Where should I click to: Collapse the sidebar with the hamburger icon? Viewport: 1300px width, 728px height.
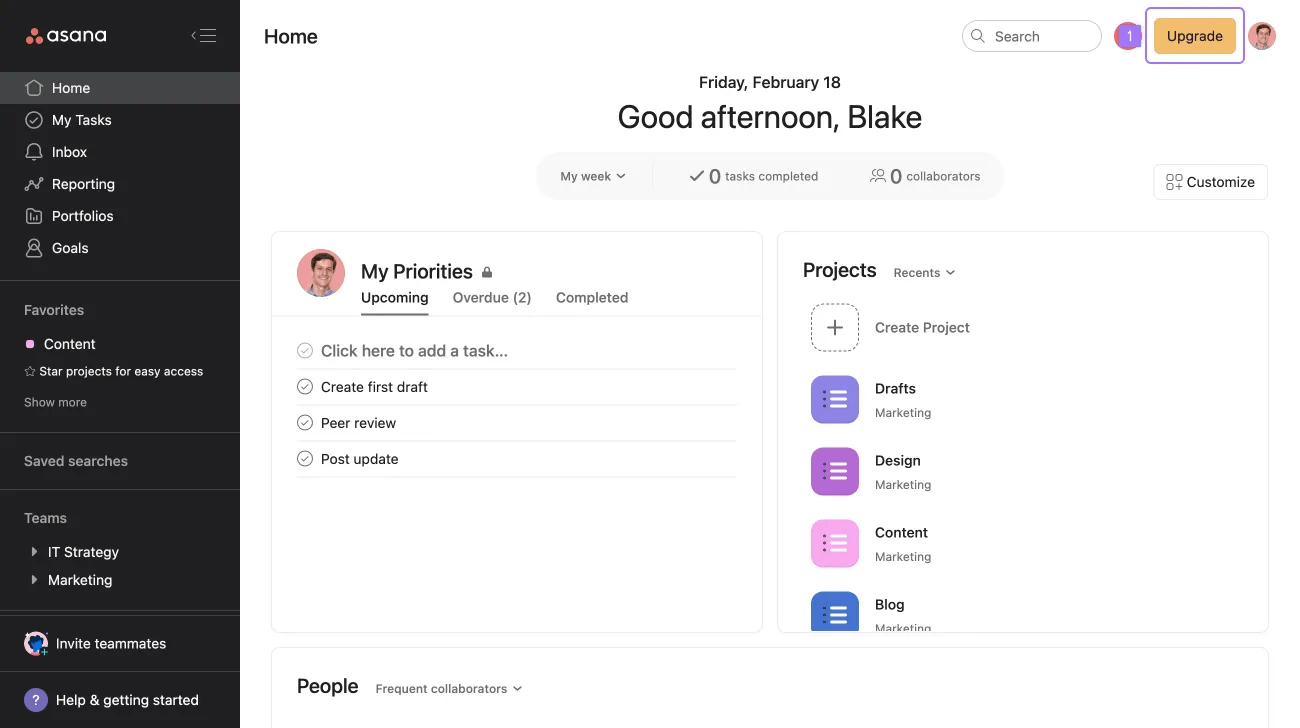[x=204, y=36]
